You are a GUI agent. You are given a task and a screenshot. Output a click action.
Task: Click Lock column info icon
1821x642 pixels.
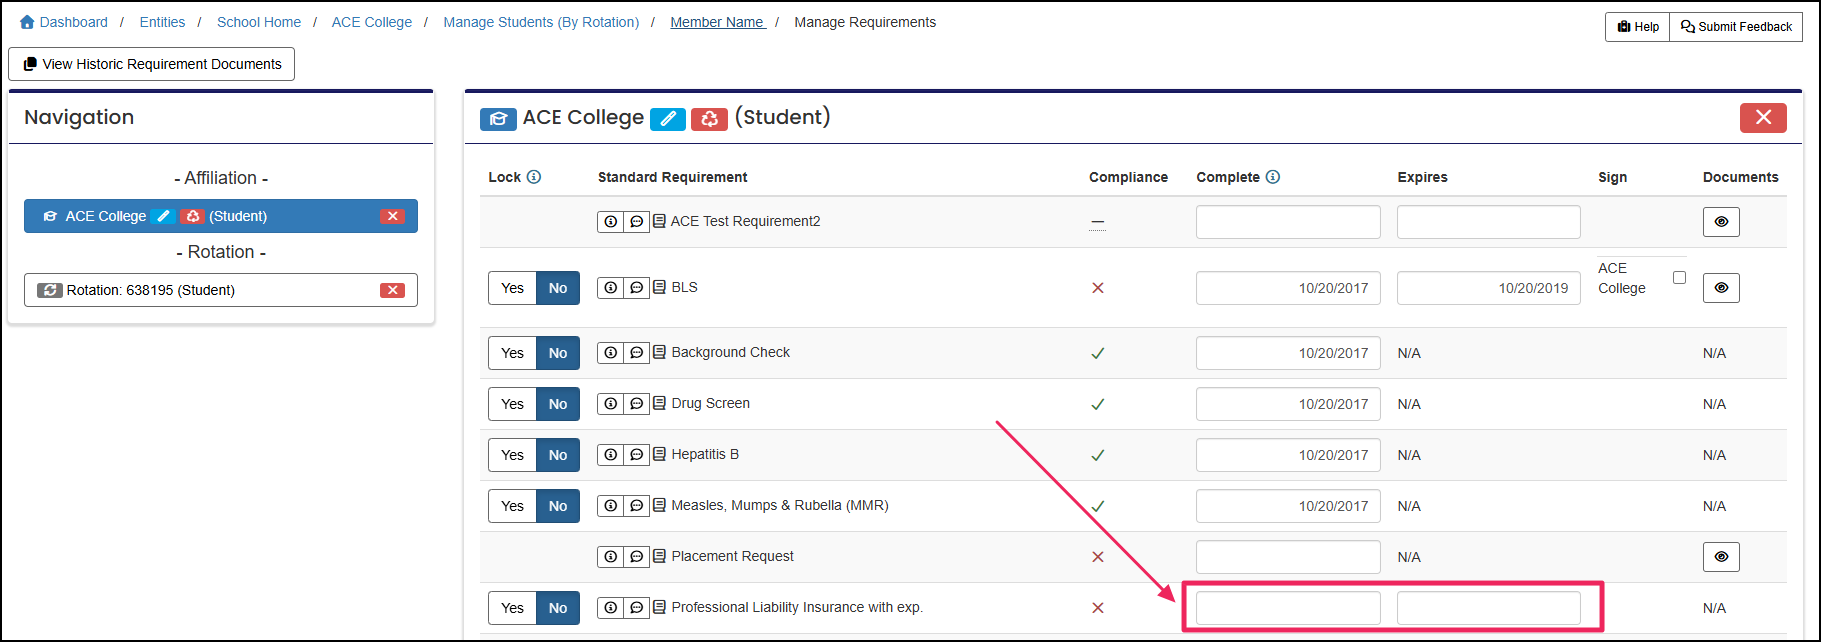(x=534, y=177)
